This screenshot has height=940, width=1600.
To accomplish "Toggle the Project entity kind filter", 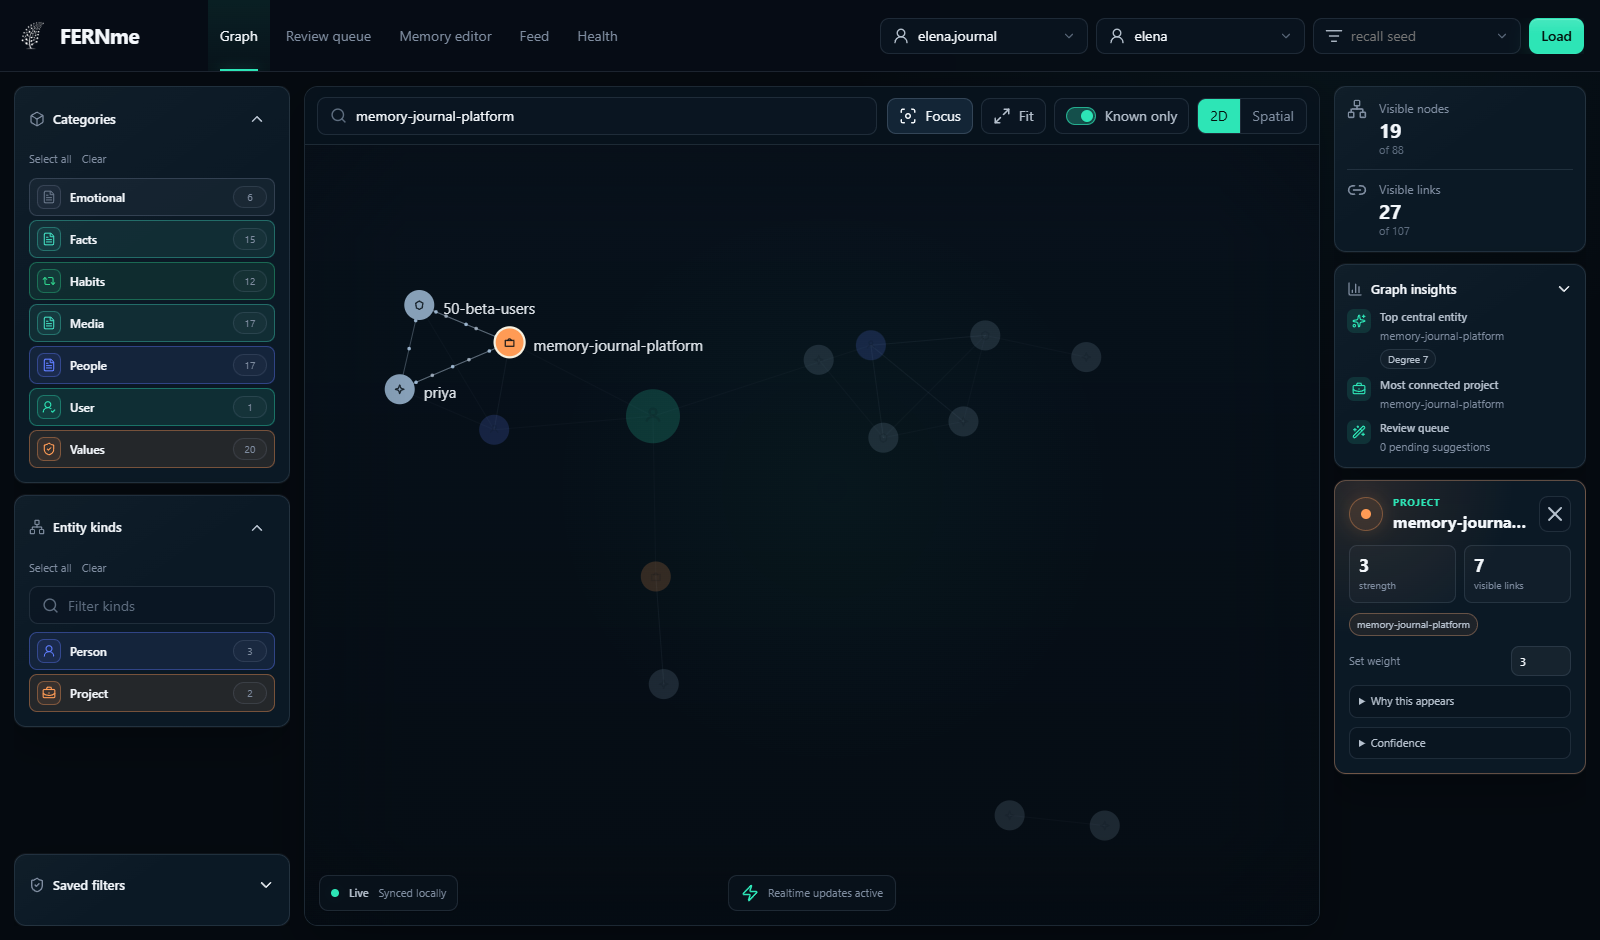I will 152,693.
